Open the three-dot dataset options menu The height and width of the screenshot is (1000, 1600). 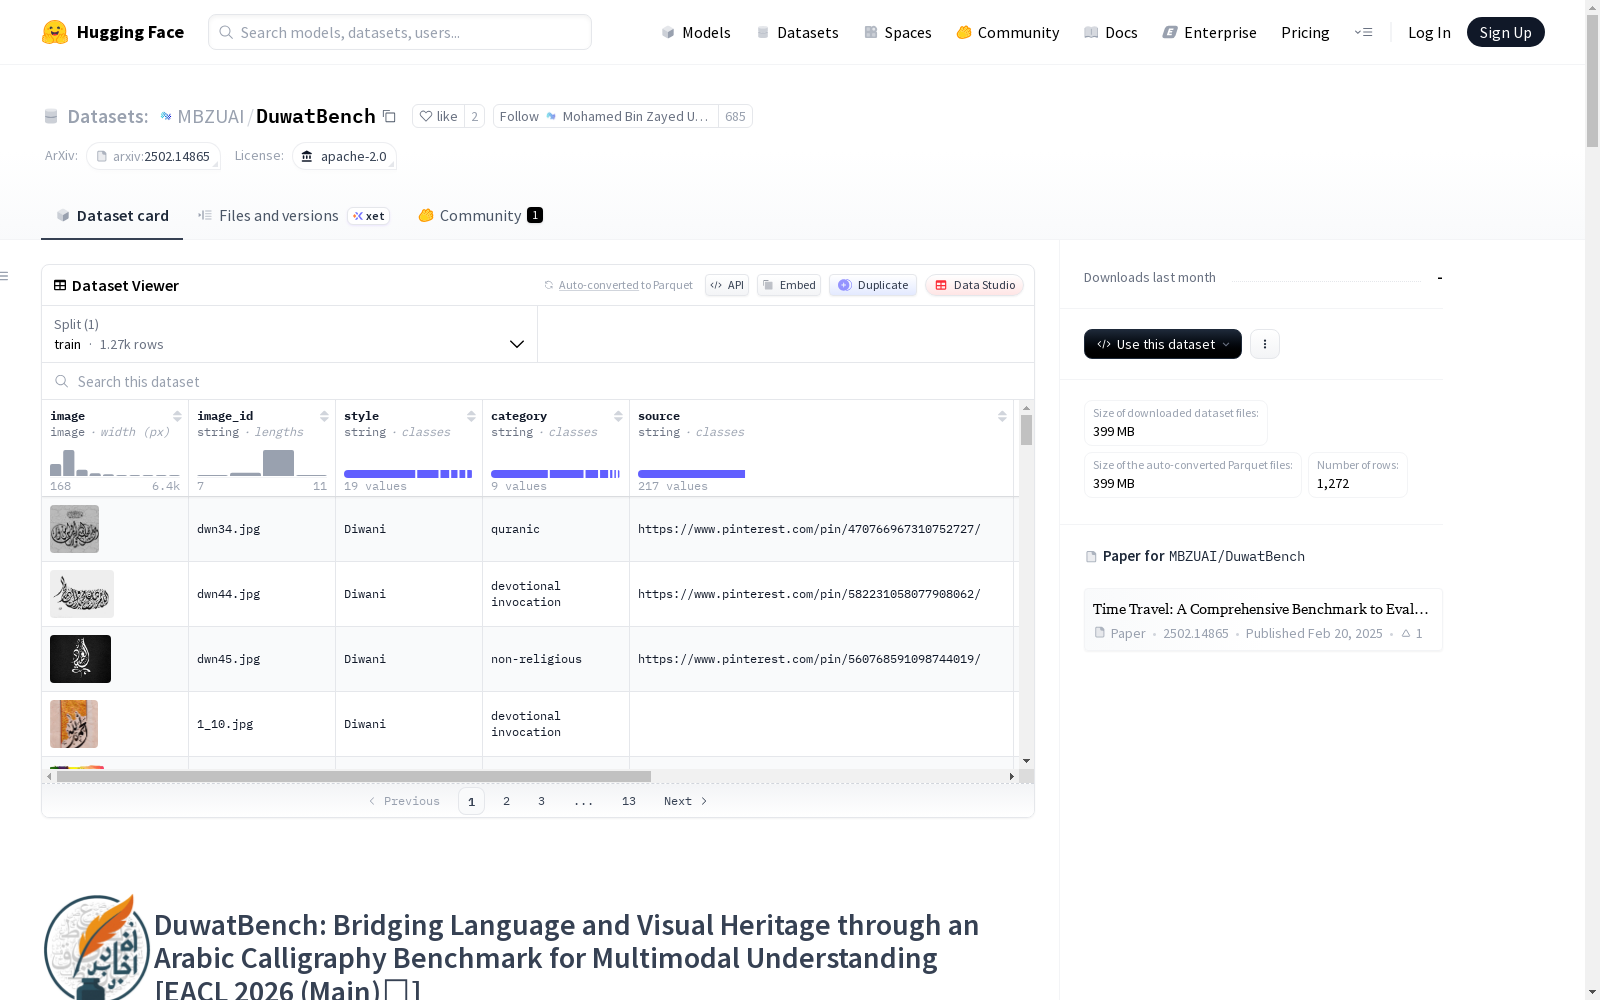pyautogui.click(x=1265, y=344)
